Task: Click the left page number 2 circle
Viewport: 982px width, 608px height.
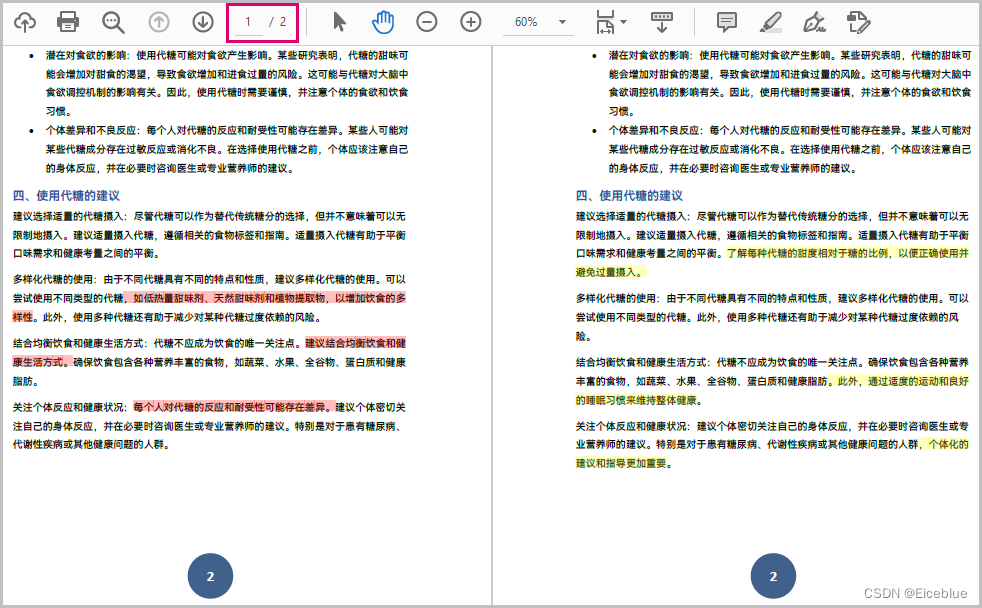Action: [x=210, y=576]
